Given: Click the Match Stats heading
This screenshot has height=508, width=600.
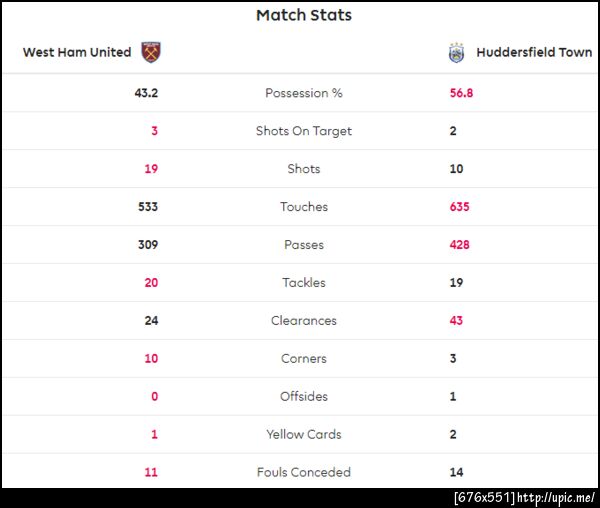Looking at the screenshot, I should 304,15.
